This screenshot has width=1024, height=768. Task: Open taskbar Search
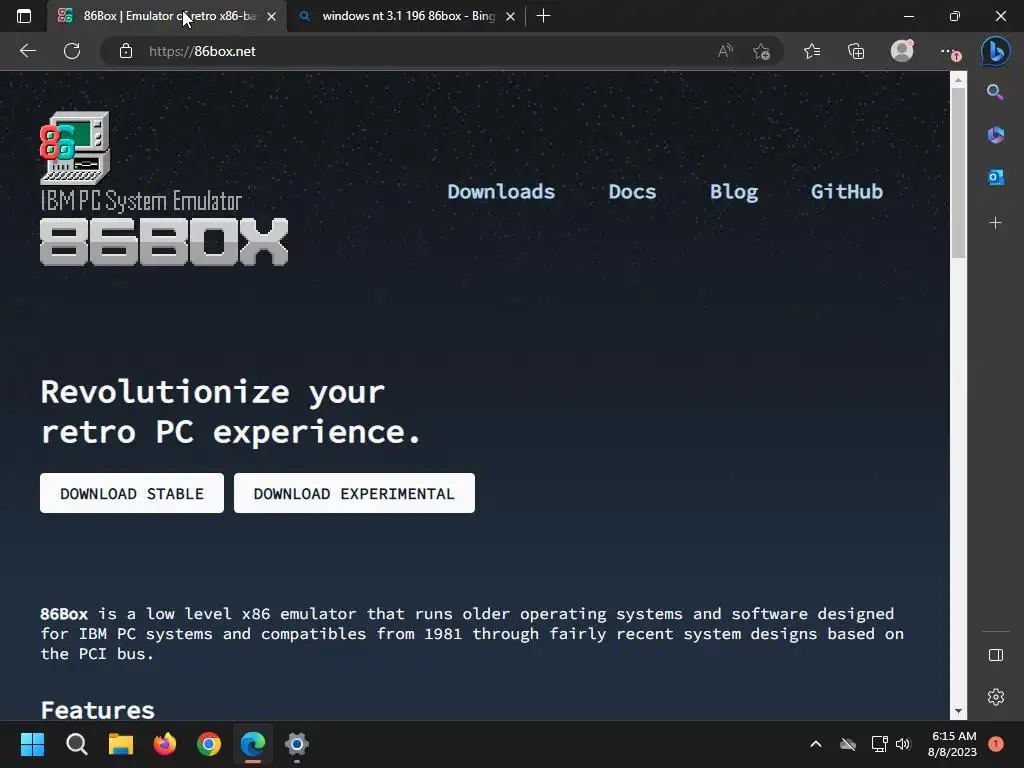coord(76,744)
